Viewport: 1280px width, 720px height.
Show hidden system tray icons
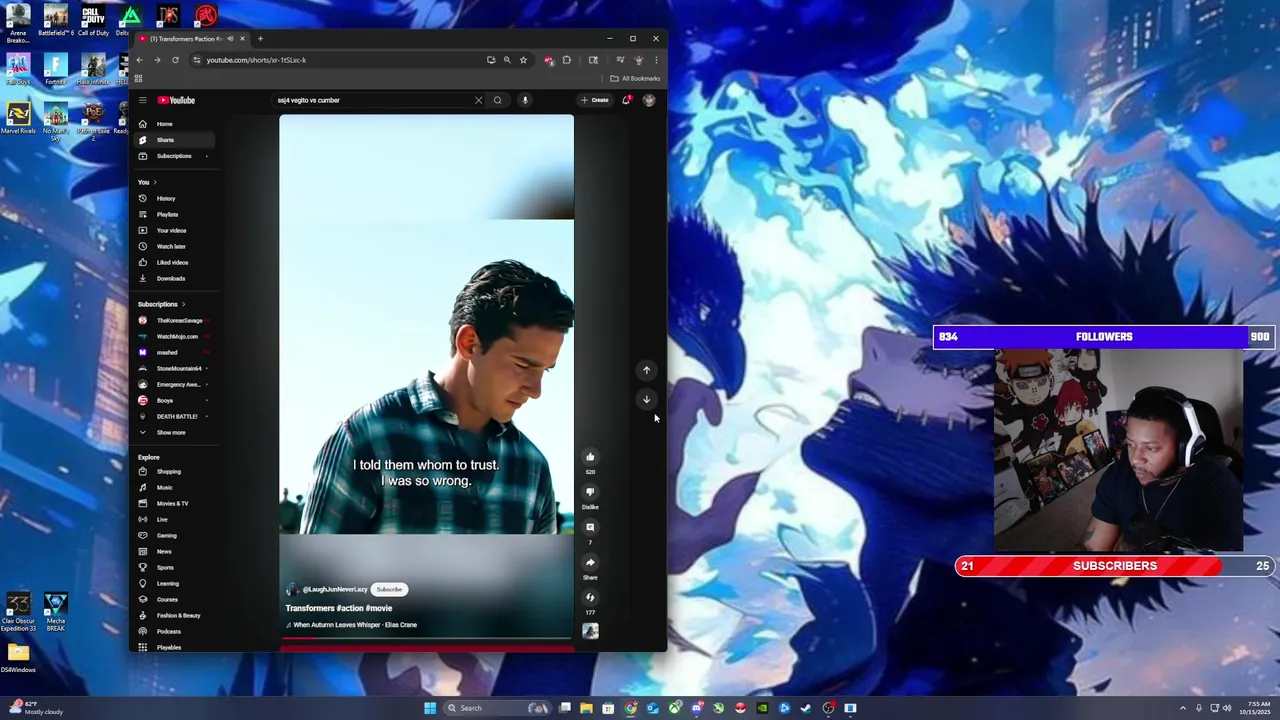(x=1183, y=708)
